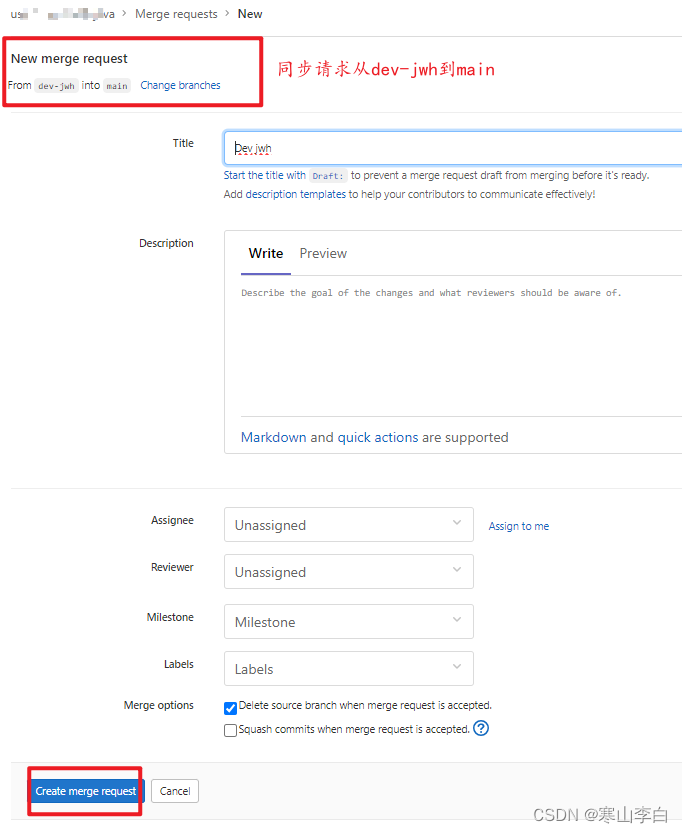Click Start the title with link

click(x=265, y=175)
